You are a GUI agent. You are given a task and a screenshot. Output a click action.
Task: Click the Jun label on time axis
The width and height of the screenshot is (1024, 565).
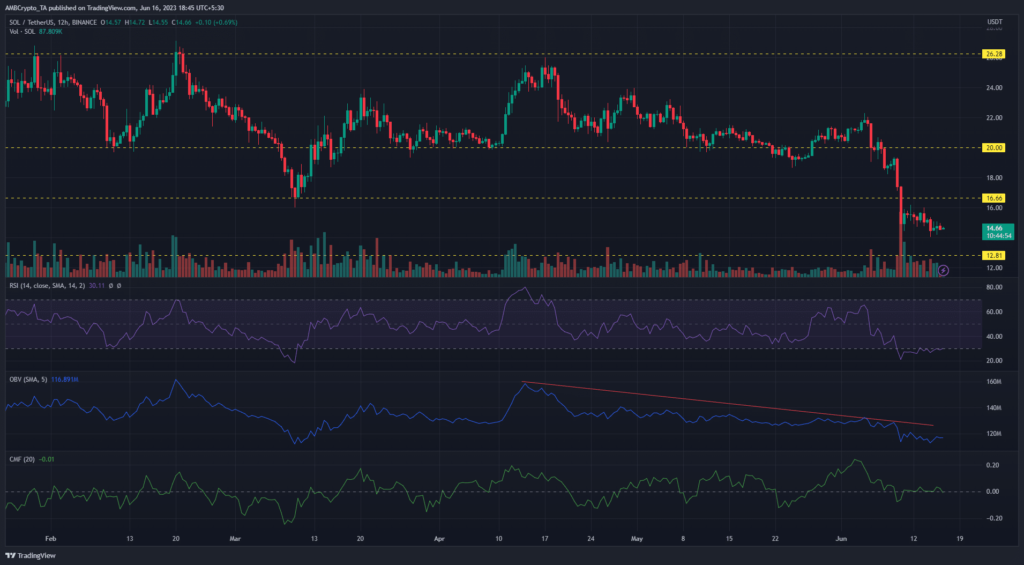[x=844, y=537]
